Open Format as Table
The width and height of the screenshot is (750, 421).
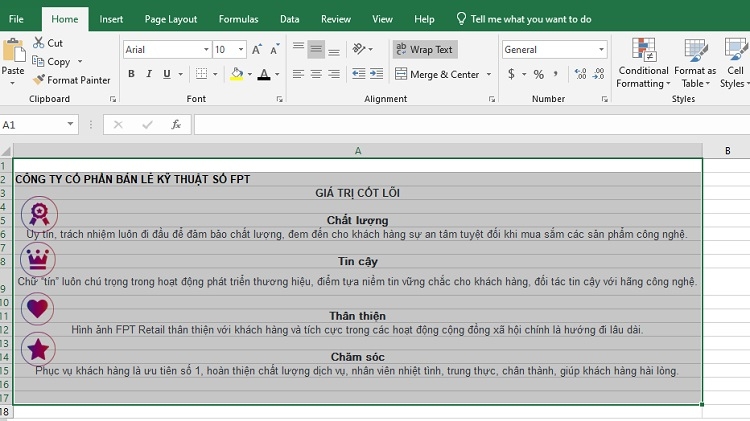point(695,63)
